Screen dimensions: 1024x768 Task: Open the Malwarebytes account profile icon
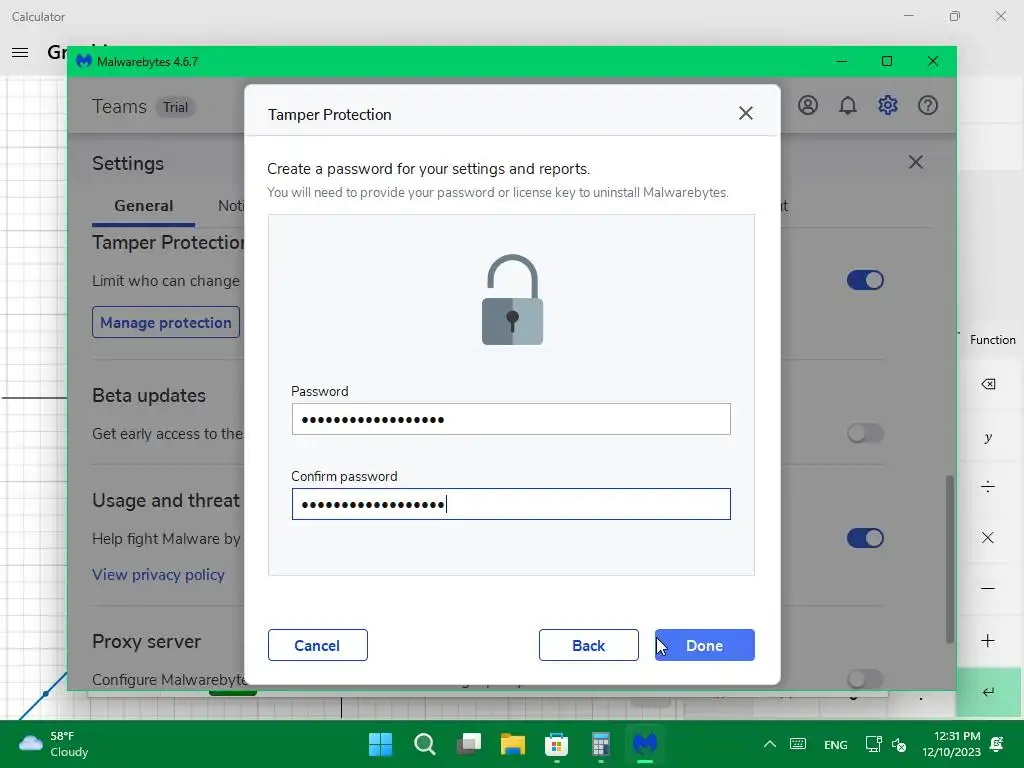[808, 105]
